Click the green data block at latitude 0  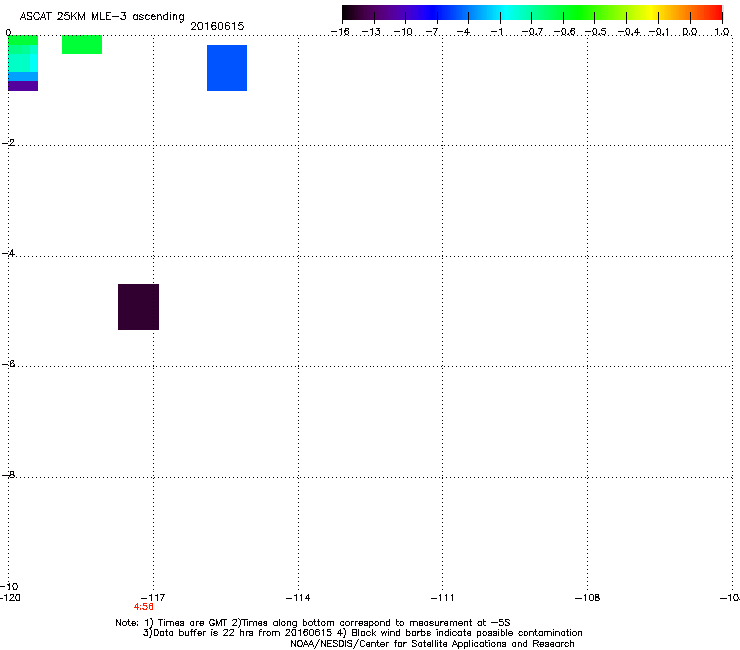tap(82, 44)
